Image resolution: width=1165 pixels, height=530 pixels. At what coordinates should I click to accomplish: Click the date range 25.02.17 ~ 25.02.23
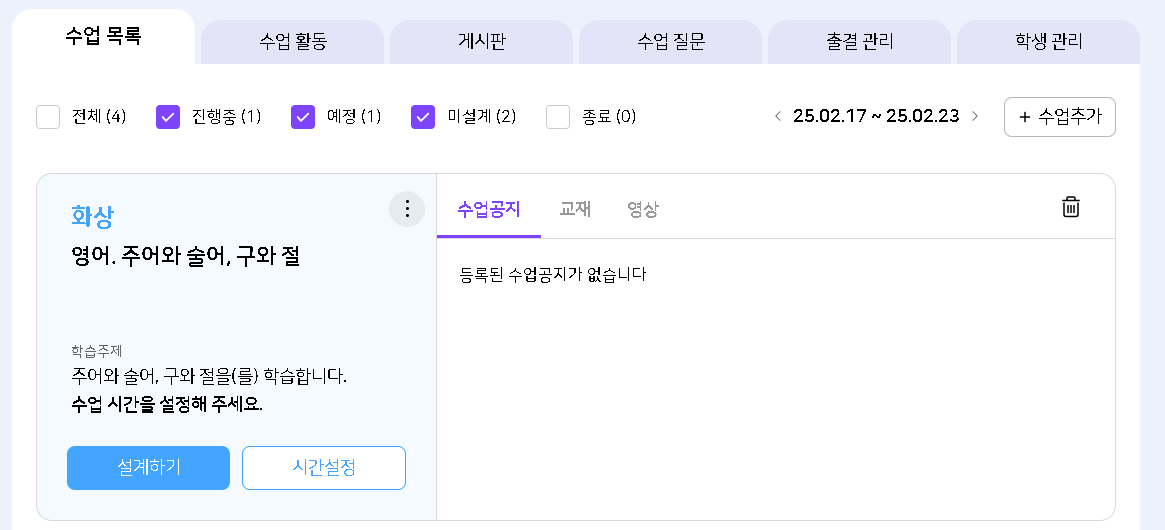[x=876, y=117]
